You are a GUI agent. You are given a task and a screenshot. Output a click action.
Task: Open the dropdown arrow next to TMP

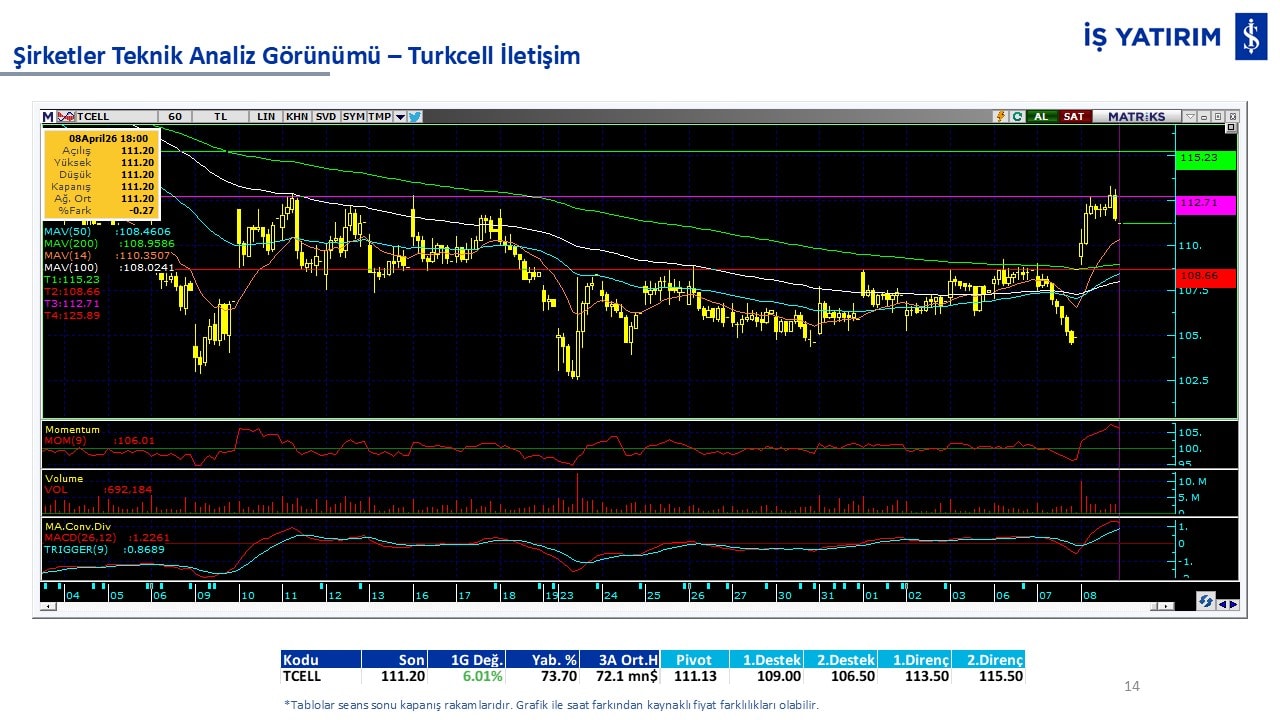point(400,117)
